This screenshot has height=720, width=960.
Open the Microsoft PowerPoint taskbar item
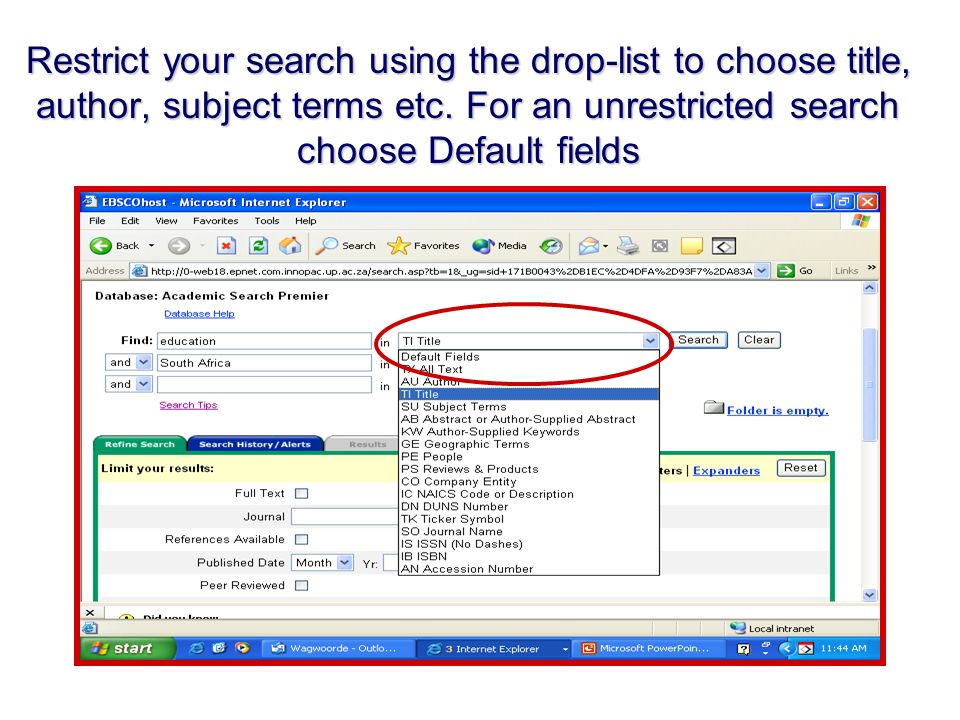point(649,648)
